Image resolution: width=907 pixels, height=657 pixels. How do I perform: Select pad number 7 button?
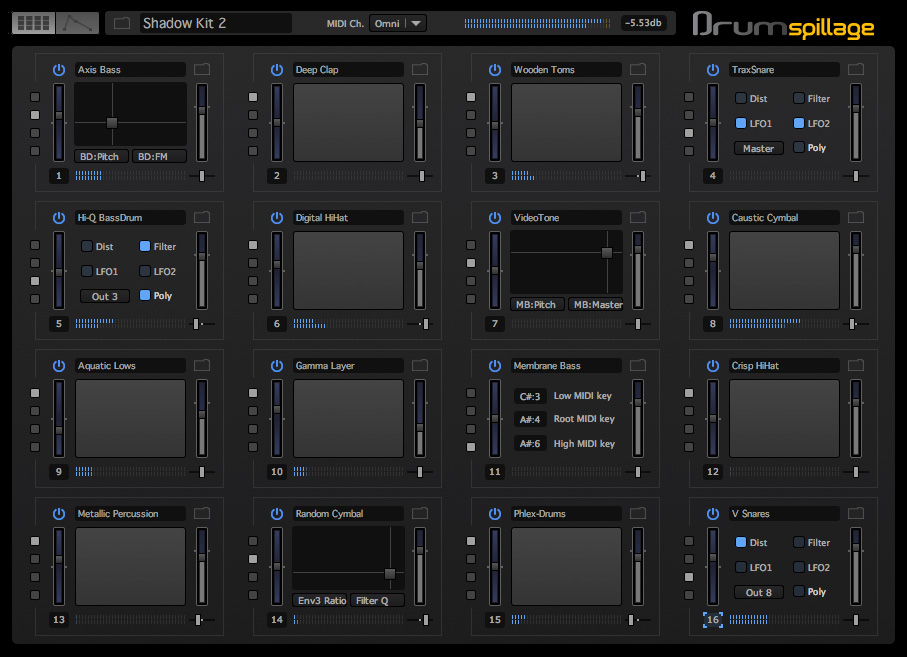point(495,324)
